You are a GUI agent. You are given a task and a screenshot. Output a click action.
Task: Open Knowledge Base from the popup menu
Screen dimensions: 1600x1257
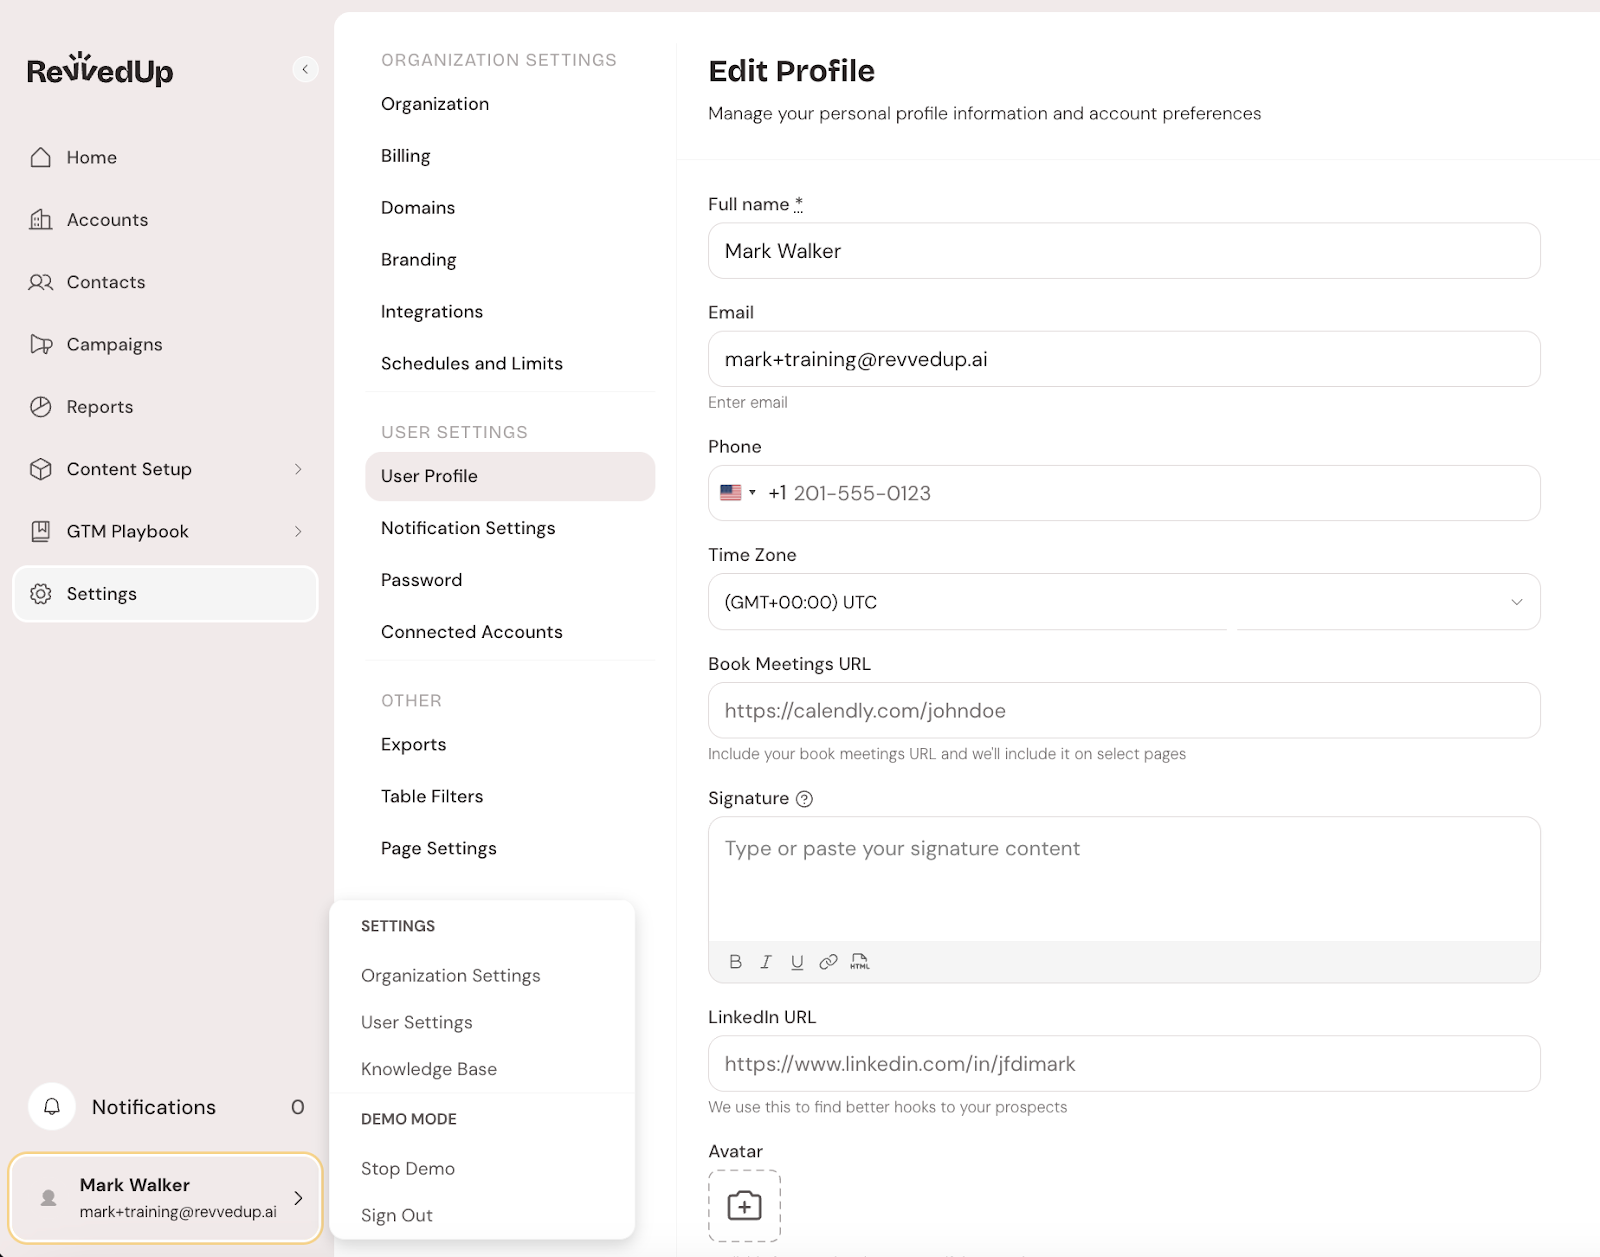point(429,1069)
